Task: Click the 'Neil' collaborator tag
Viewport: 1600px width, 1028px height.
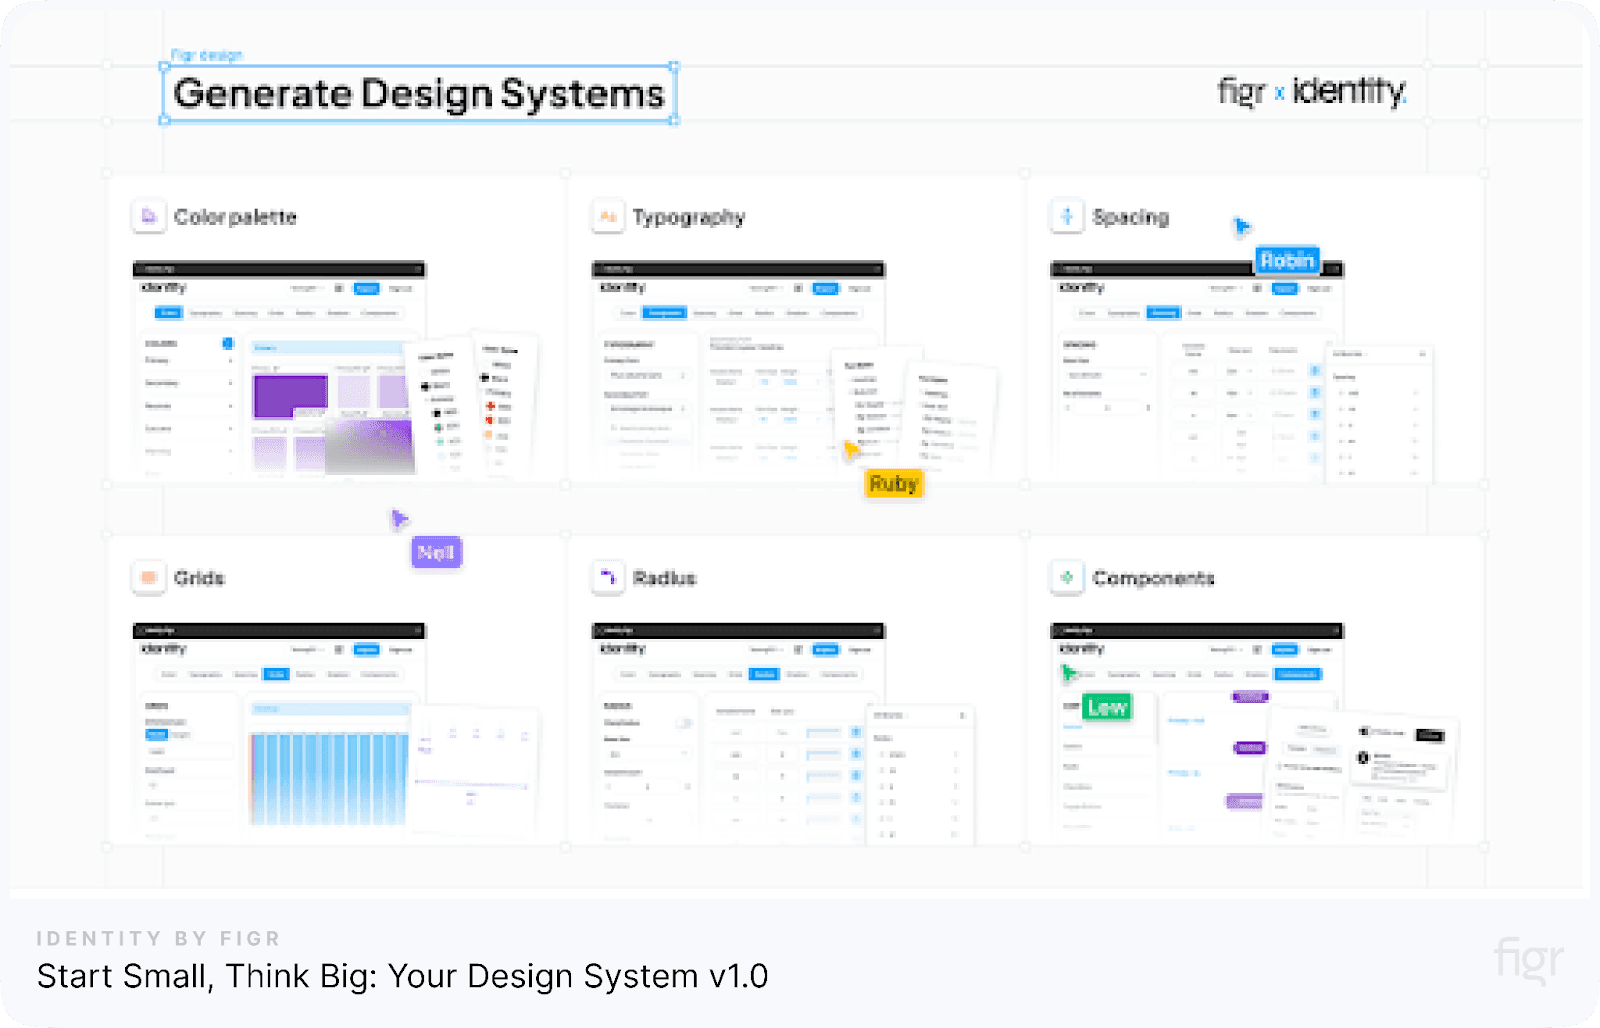Action: (x=436, y=552)
